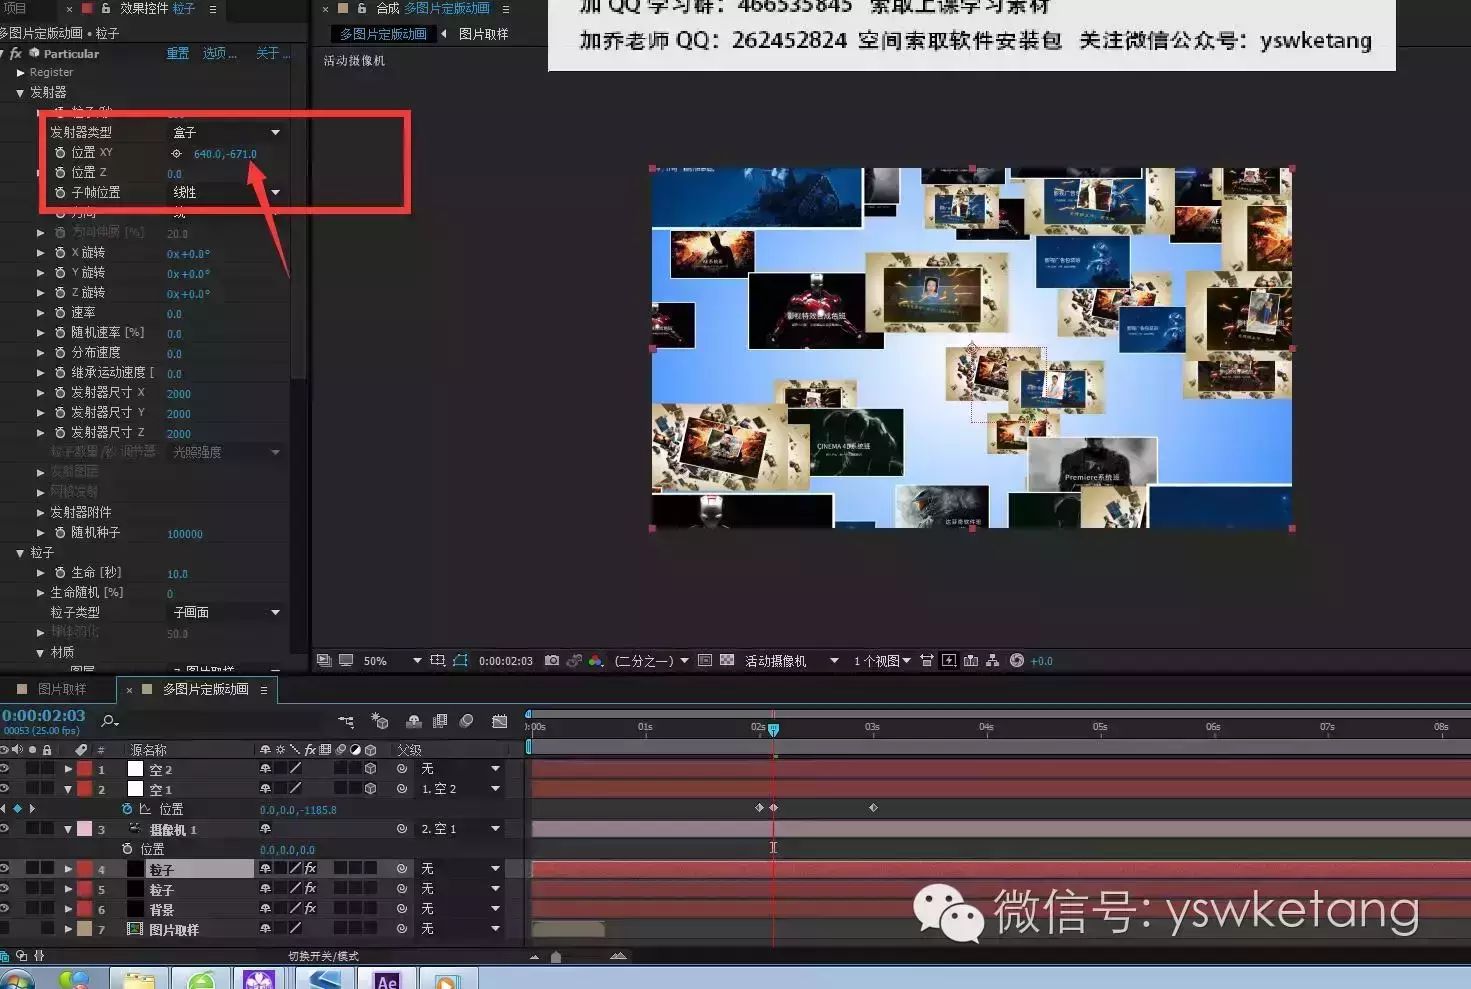Viewport: 1471px width, 989px height.
Task: Open the (二分之一) resolution dropdown
Action: (x=651, y=661)
